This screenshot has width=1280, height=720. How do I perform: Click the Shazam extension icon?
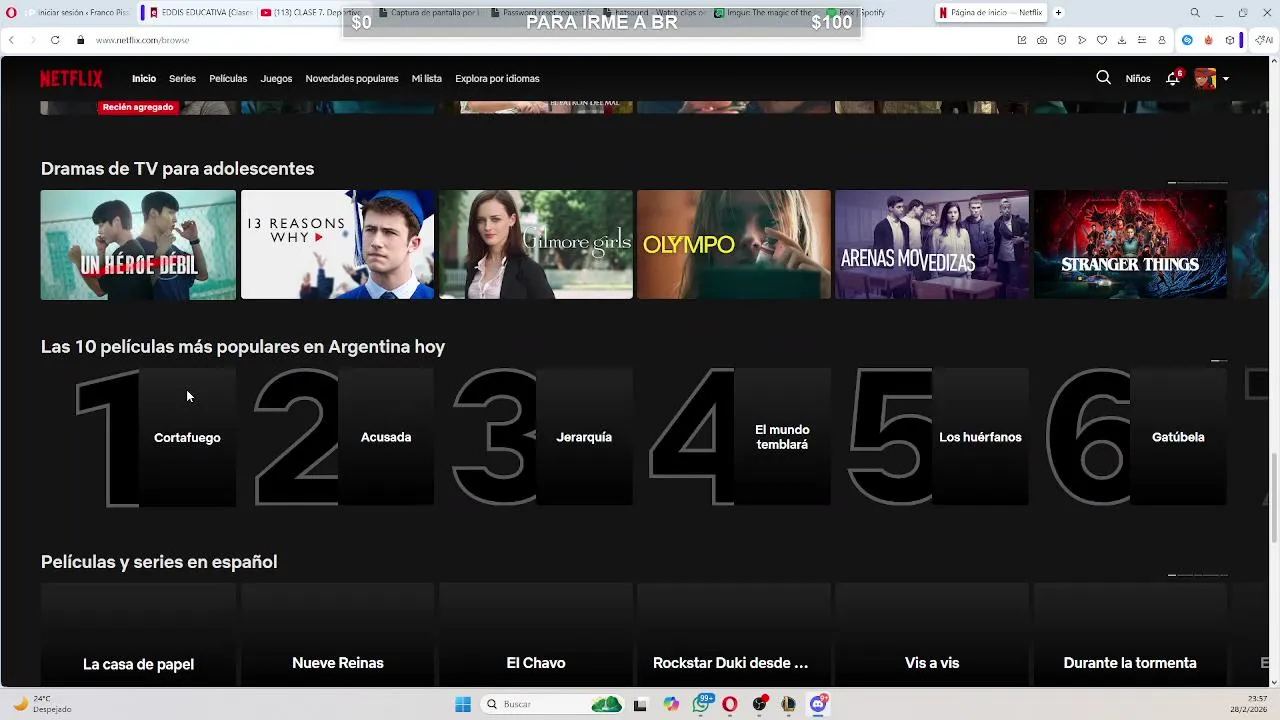(1187, 40)
